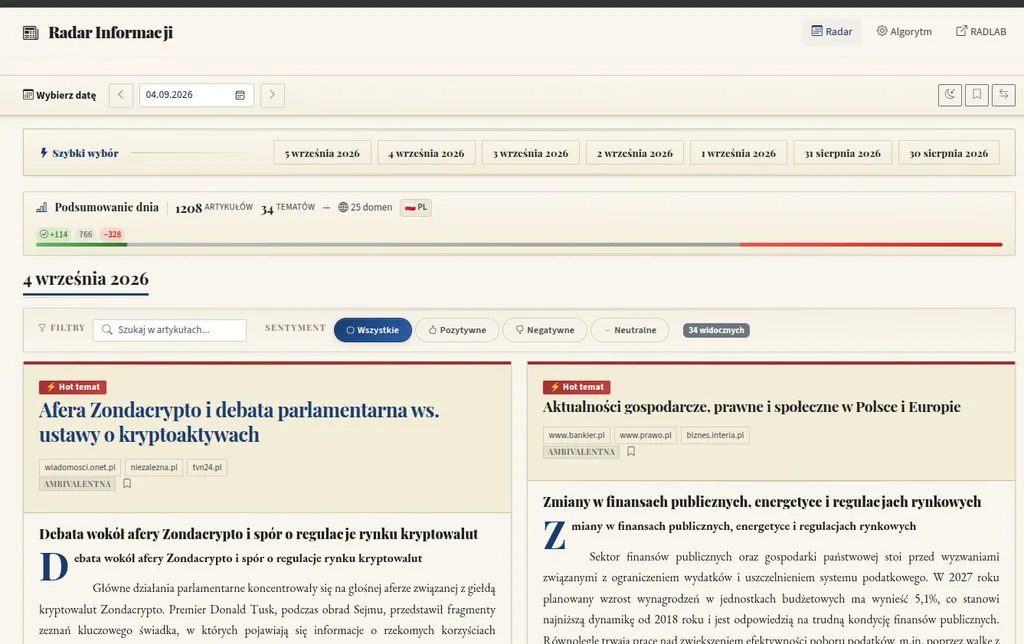Open the 04.09.2026 date field

pyautogui.click(x=196, y=95)
